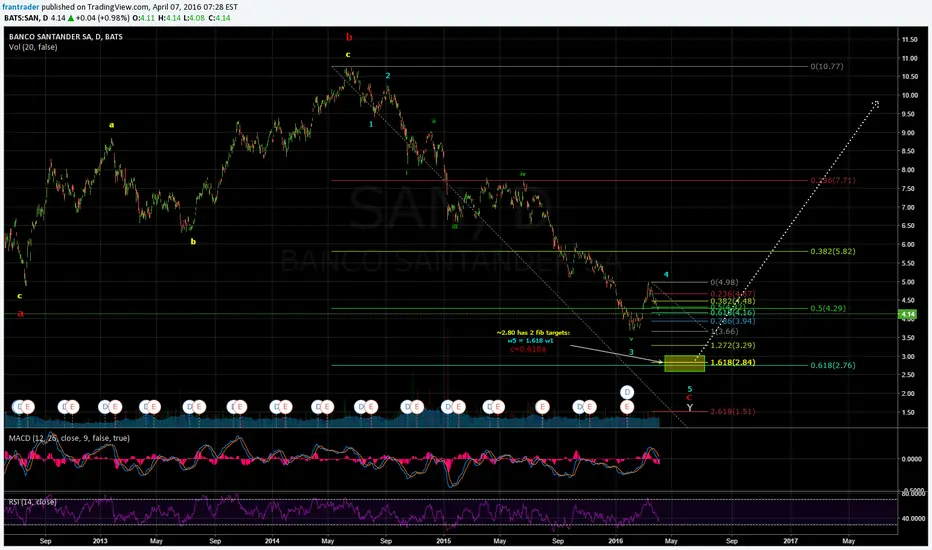
Task: Click the green 4.14 current price tag
Action: [x=908, y=314]
